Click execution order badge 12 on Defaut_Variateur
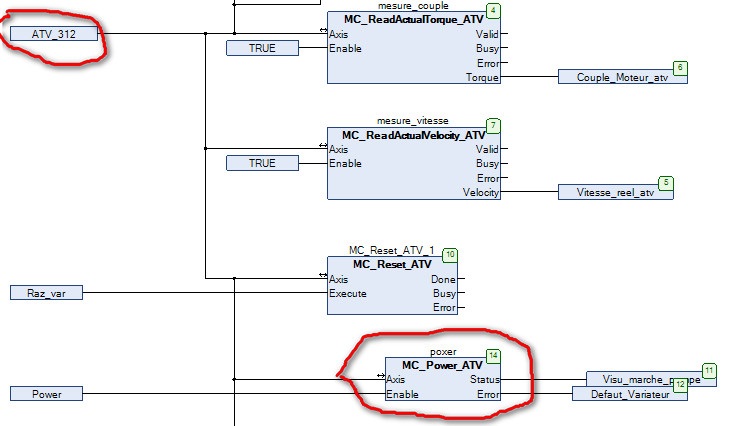 [x=680, y=383]
